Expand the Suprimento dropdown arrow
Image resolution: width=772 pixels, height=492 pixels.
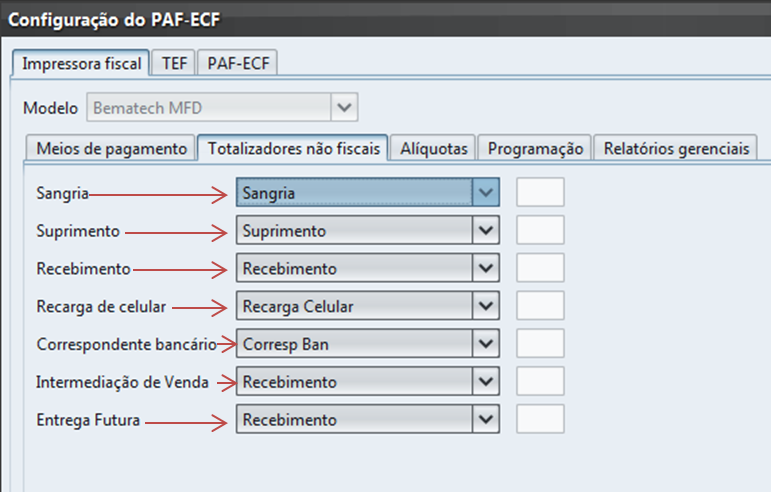coord(486,231)
